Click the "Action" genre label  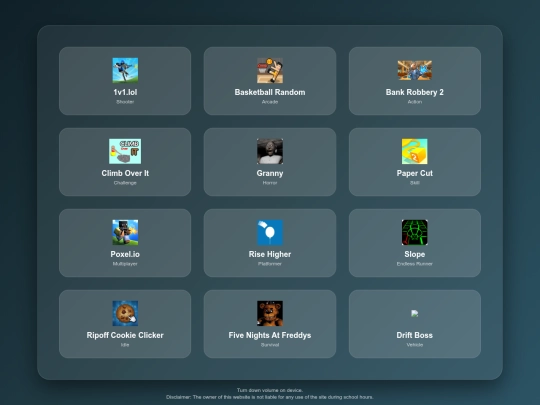click(x=415, y=102)
